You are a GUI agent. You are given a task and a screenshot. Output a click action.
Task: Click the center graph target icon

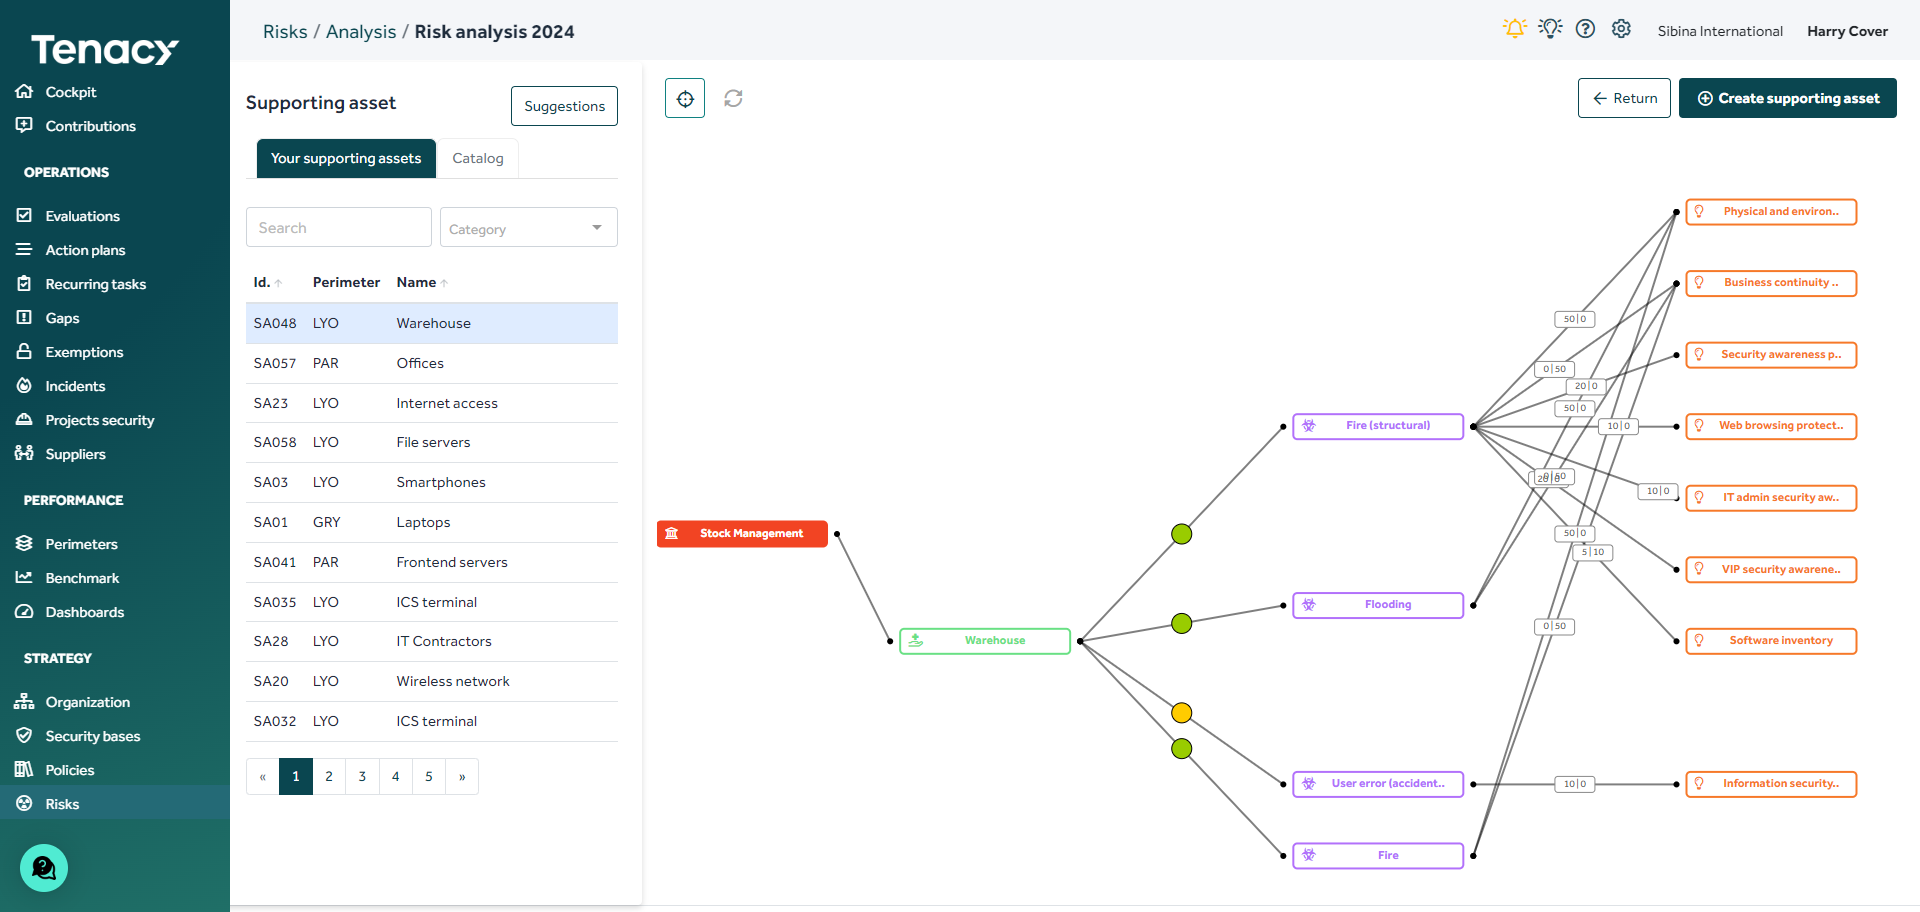pyautogui.click(x=685, y=98)
